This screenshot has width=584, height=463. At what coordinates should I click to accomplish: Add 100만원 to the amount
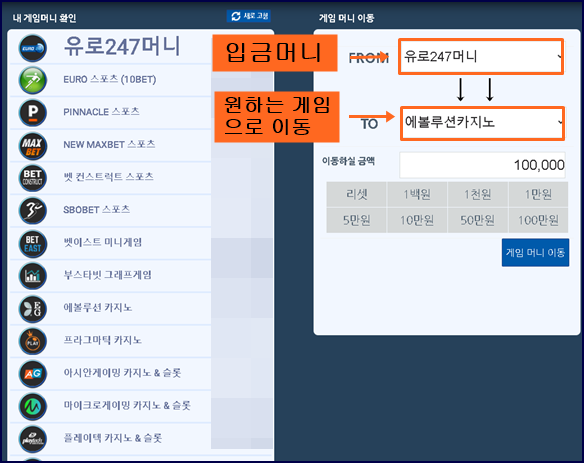(x=538, y=220)
